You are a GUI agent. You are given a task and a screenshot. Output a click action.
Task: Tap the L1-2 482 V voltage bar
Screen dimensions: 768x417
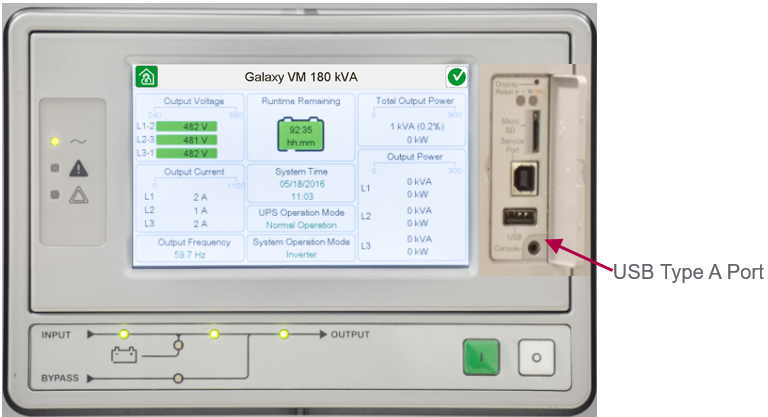point(186,126)
